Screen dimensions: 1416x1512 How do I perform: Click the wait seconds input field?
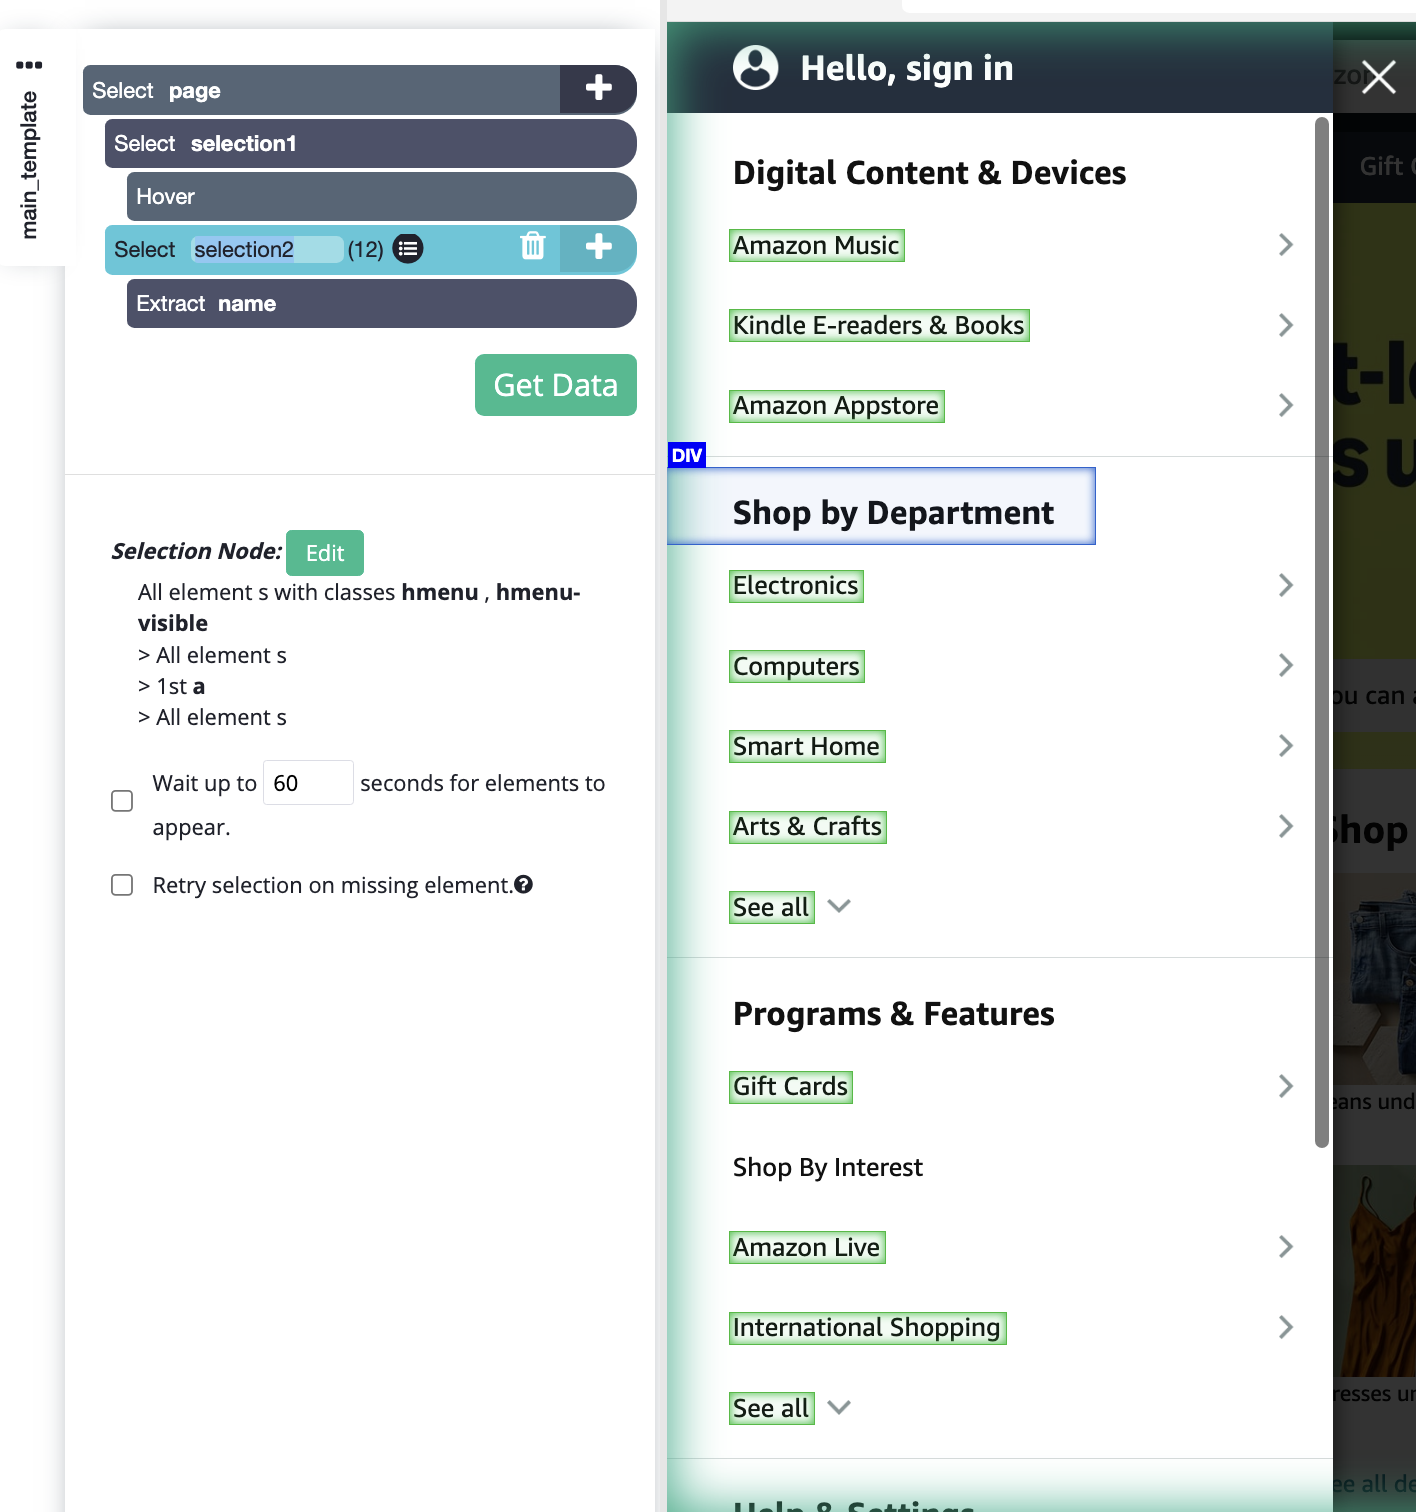point(307,783)
